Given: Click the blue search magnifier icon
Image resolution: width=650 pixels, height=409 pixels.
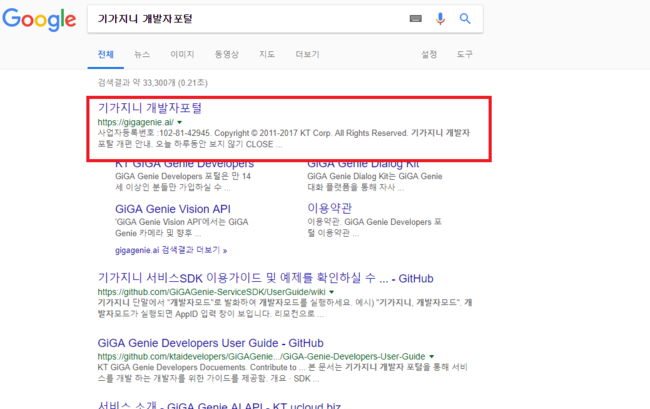Looking at the screenshot, I should (465, 19).
